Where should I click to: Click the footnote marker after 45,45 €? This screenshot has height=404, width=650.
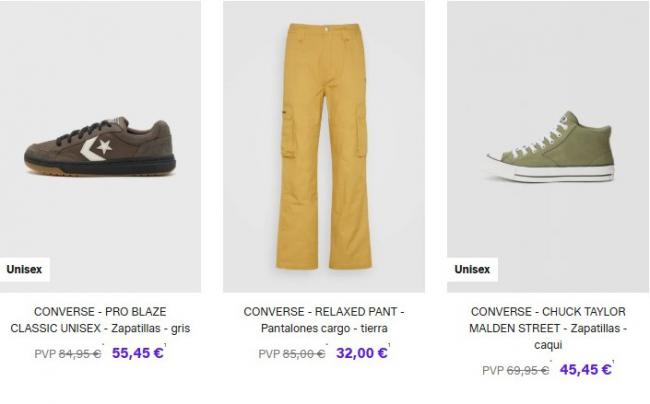614,362
